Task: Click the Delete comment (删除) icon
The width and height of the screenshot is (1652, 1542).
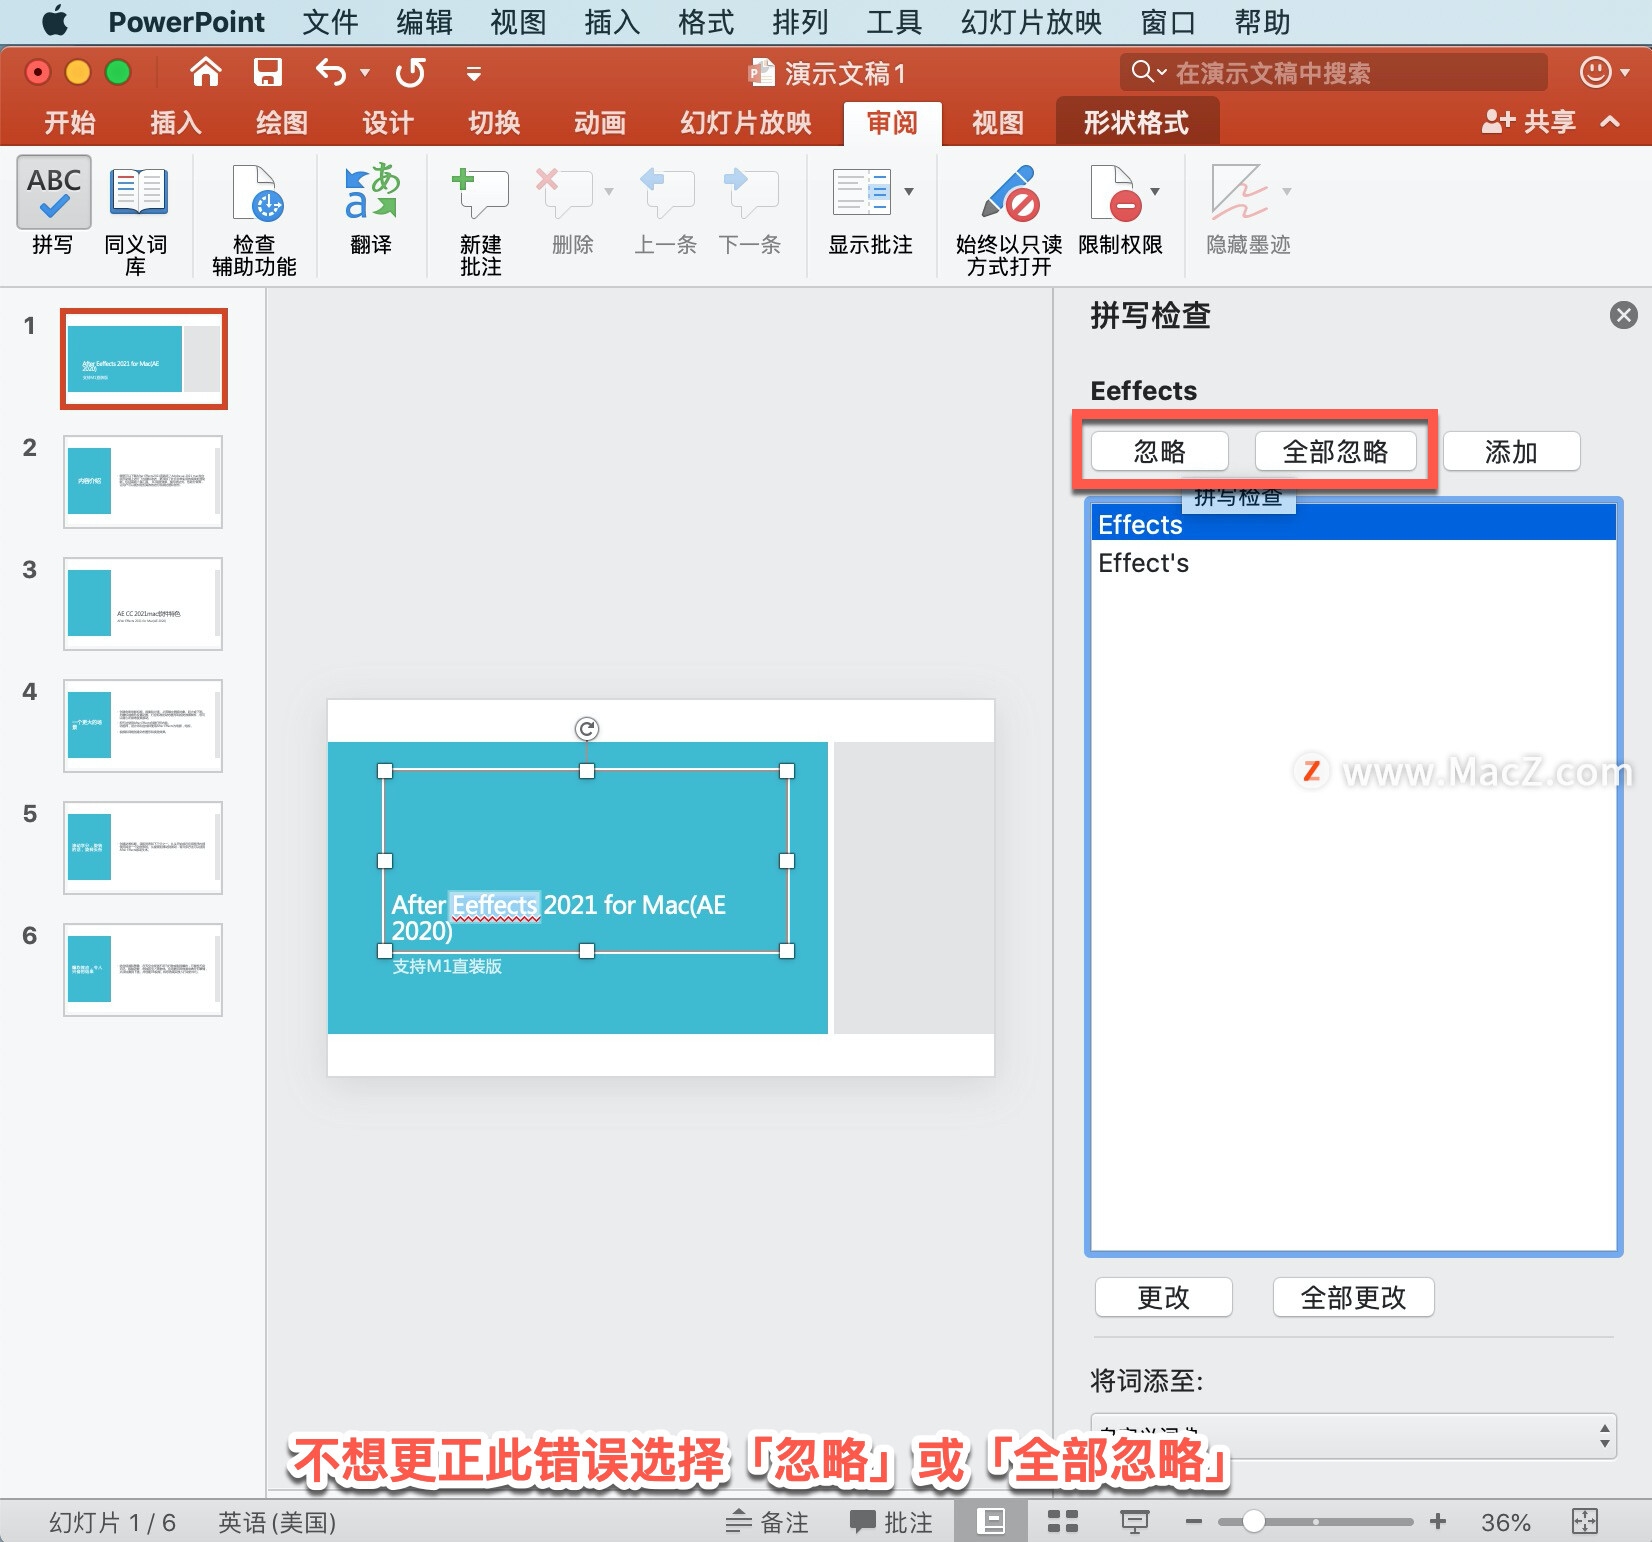Action: (x=563, y=192)
